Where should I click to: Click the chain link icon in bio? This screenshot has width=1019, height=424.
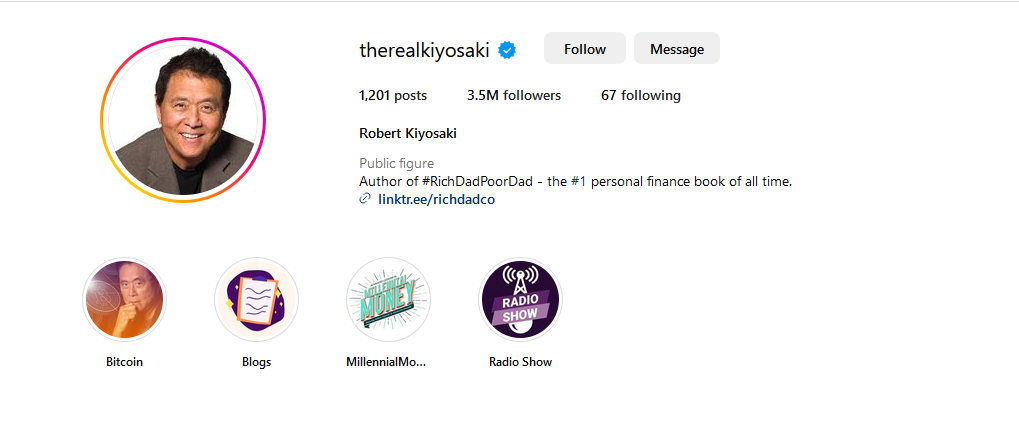tap(365, 199)
